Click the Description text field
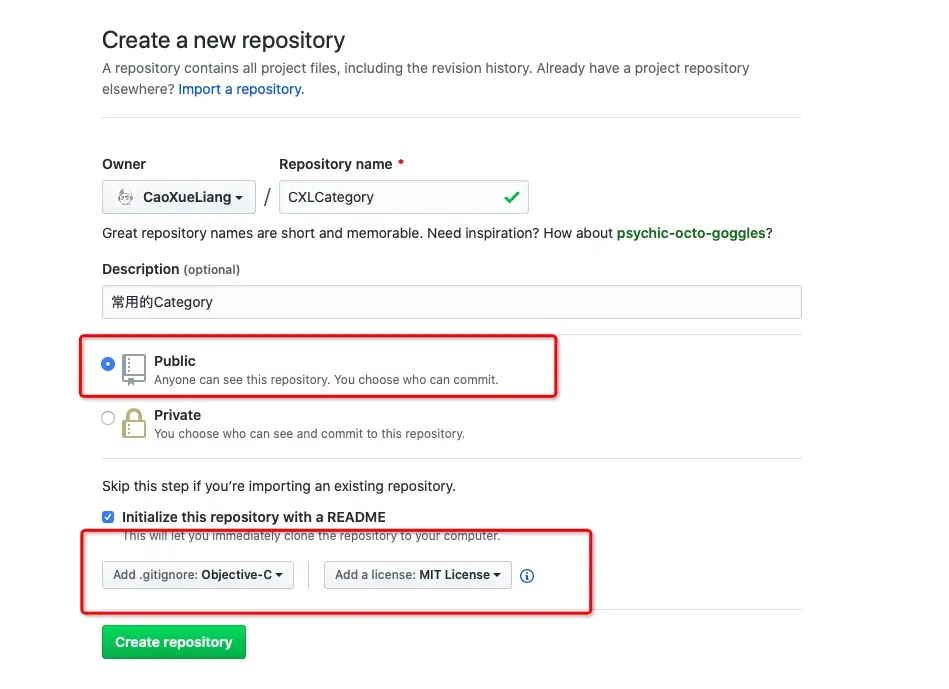The image size is (949, 689). 451,302
